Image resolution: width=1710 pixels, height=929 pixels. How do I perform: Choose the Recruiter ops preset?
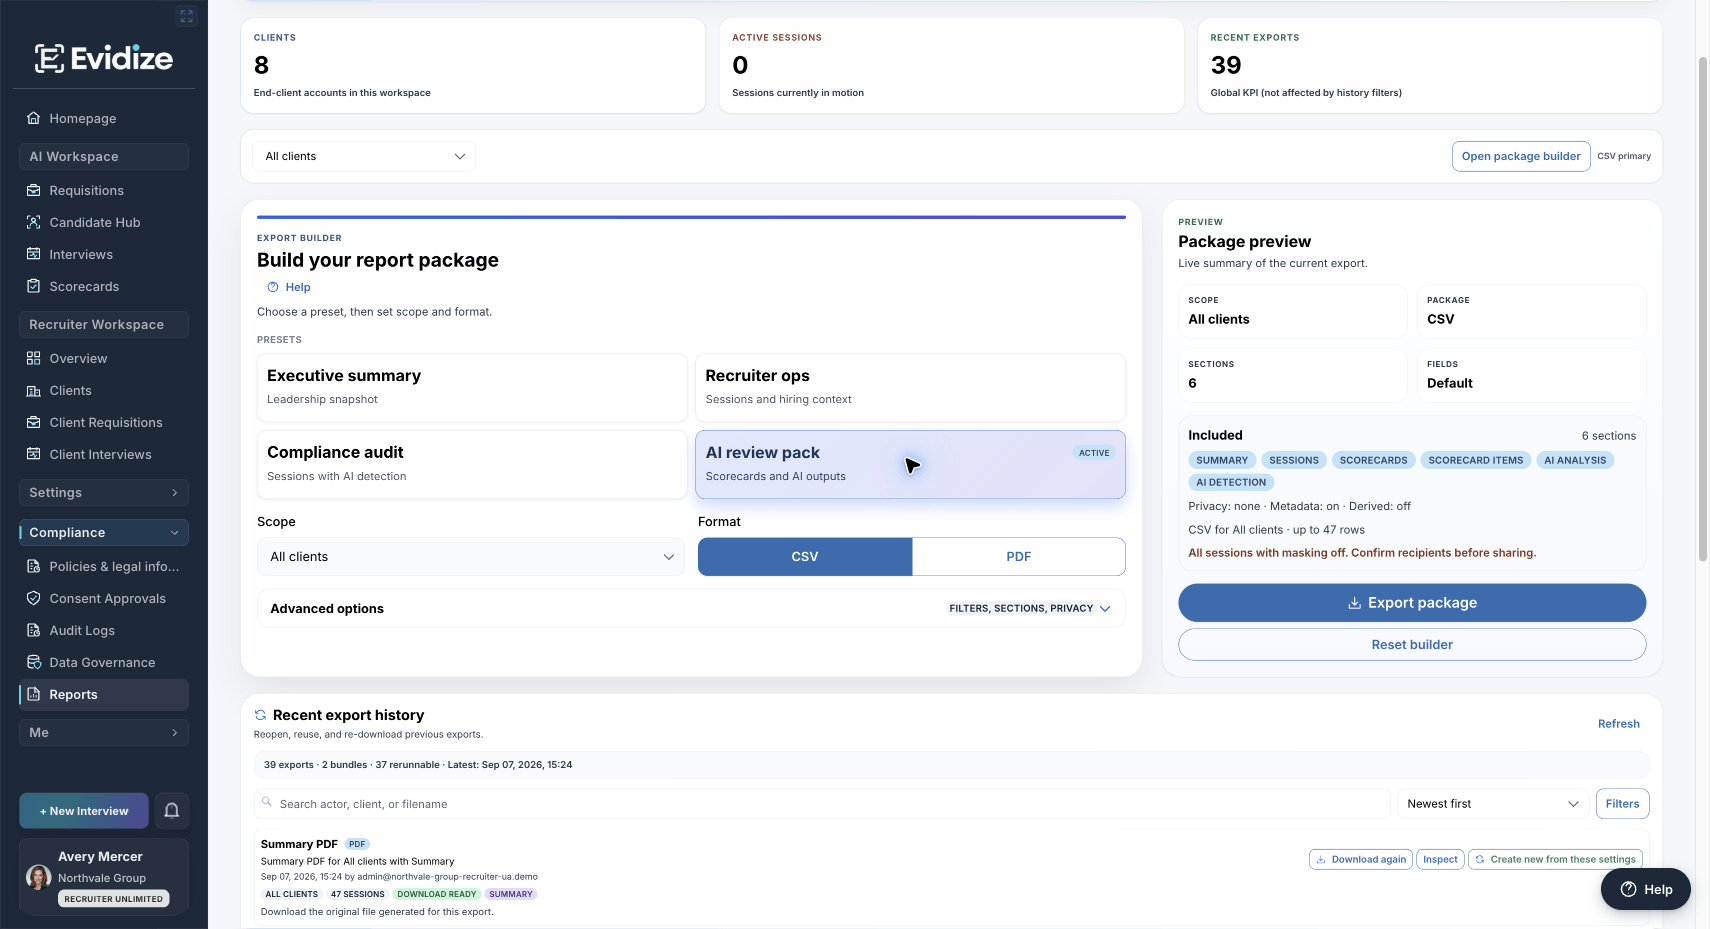click(910, 387)
